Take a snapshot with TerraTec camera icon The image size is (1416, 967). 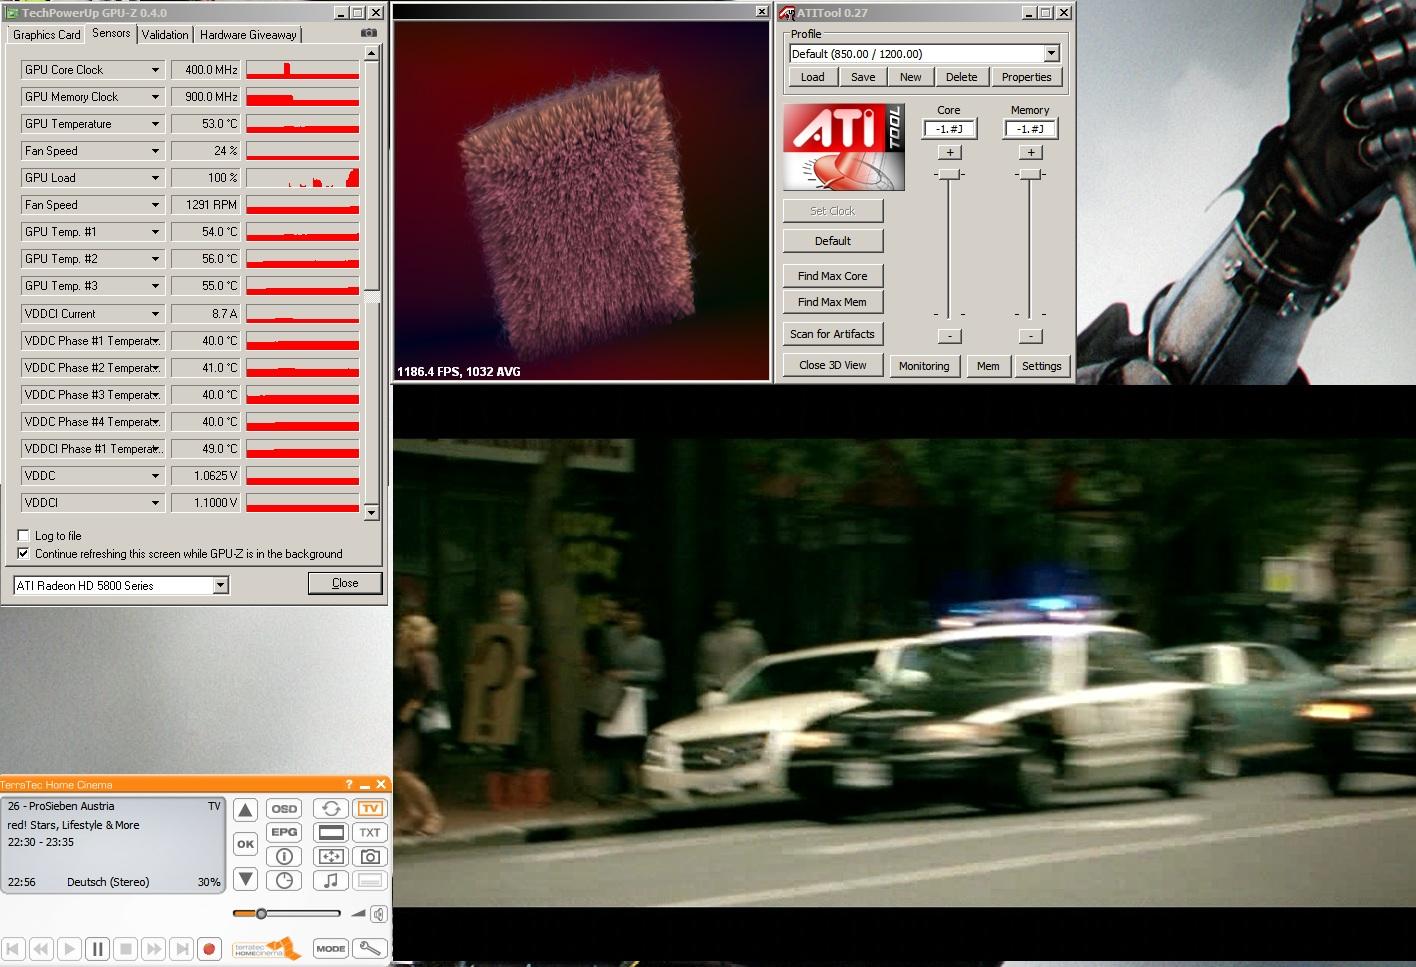point(370,856)
